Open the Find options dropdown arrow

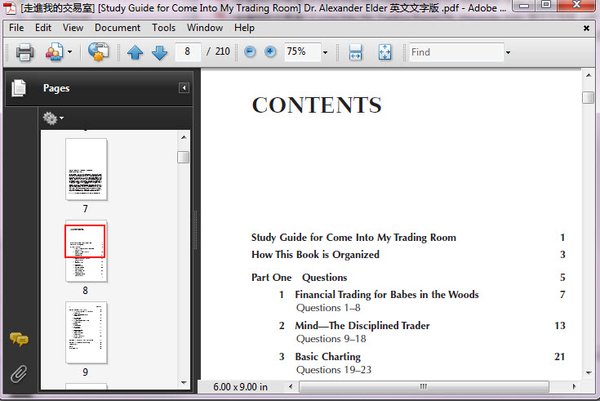[508, 52]
